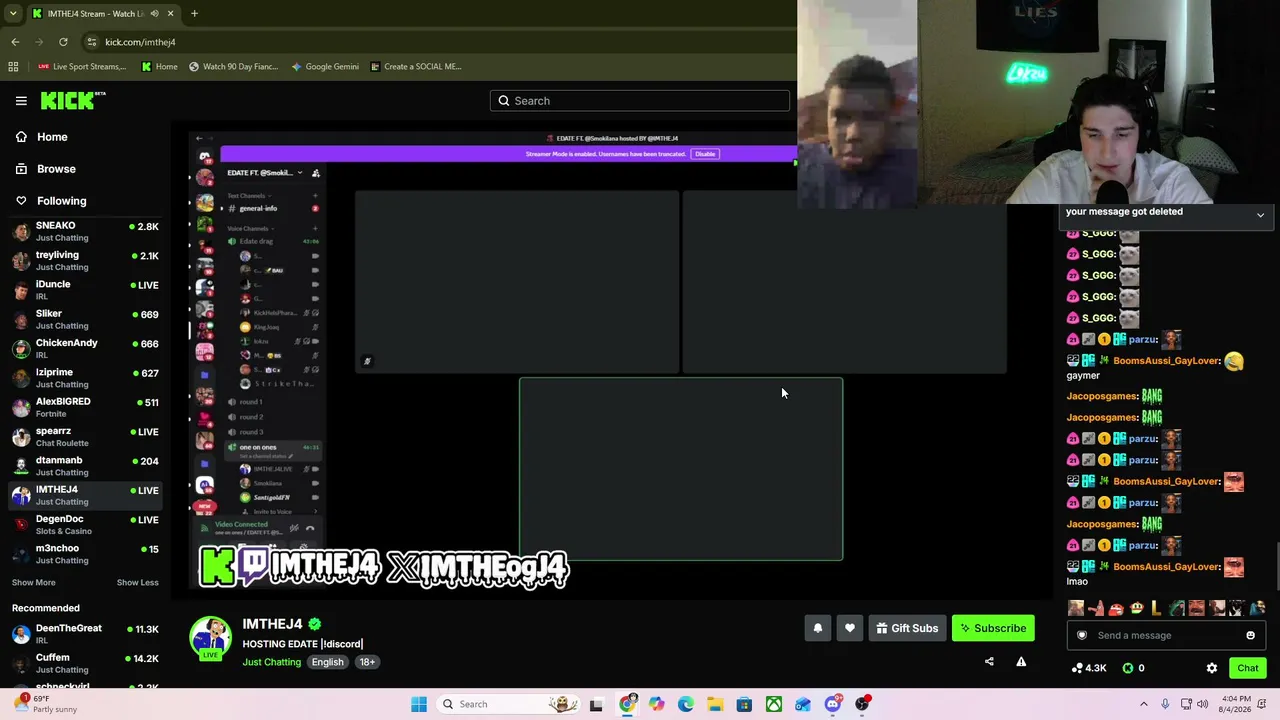
Task: Open the Live Sport Streams bookmark
Action: click(x=82, y=67)
